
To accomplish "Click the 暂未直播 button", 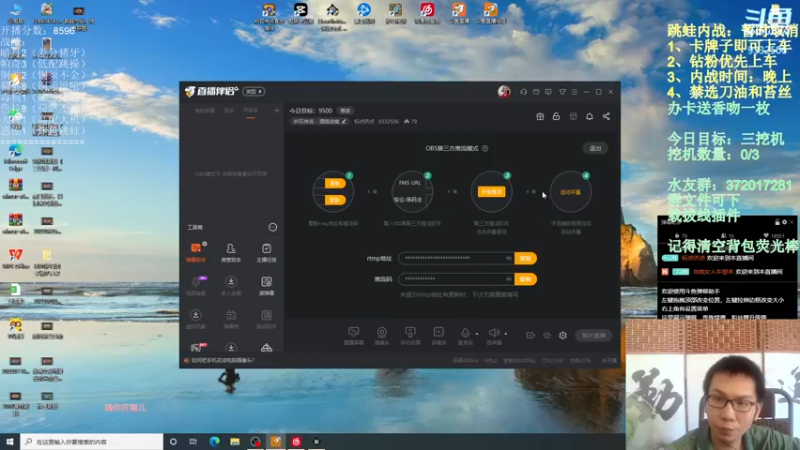I will [593, 335].
